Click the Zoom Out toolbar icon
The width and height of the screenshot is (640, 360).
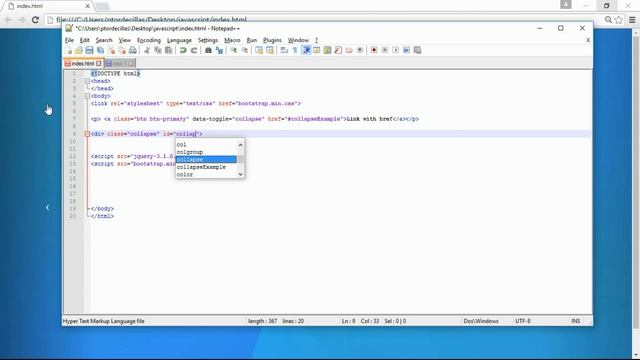(244, 50)
